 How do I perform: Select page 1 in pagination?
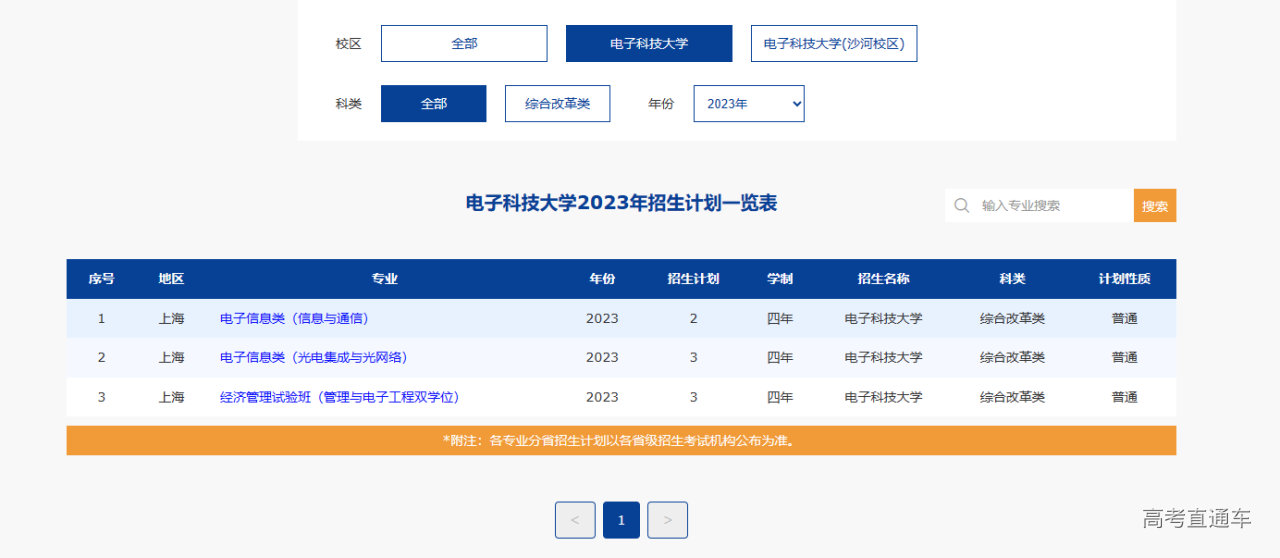click(621, 520)
